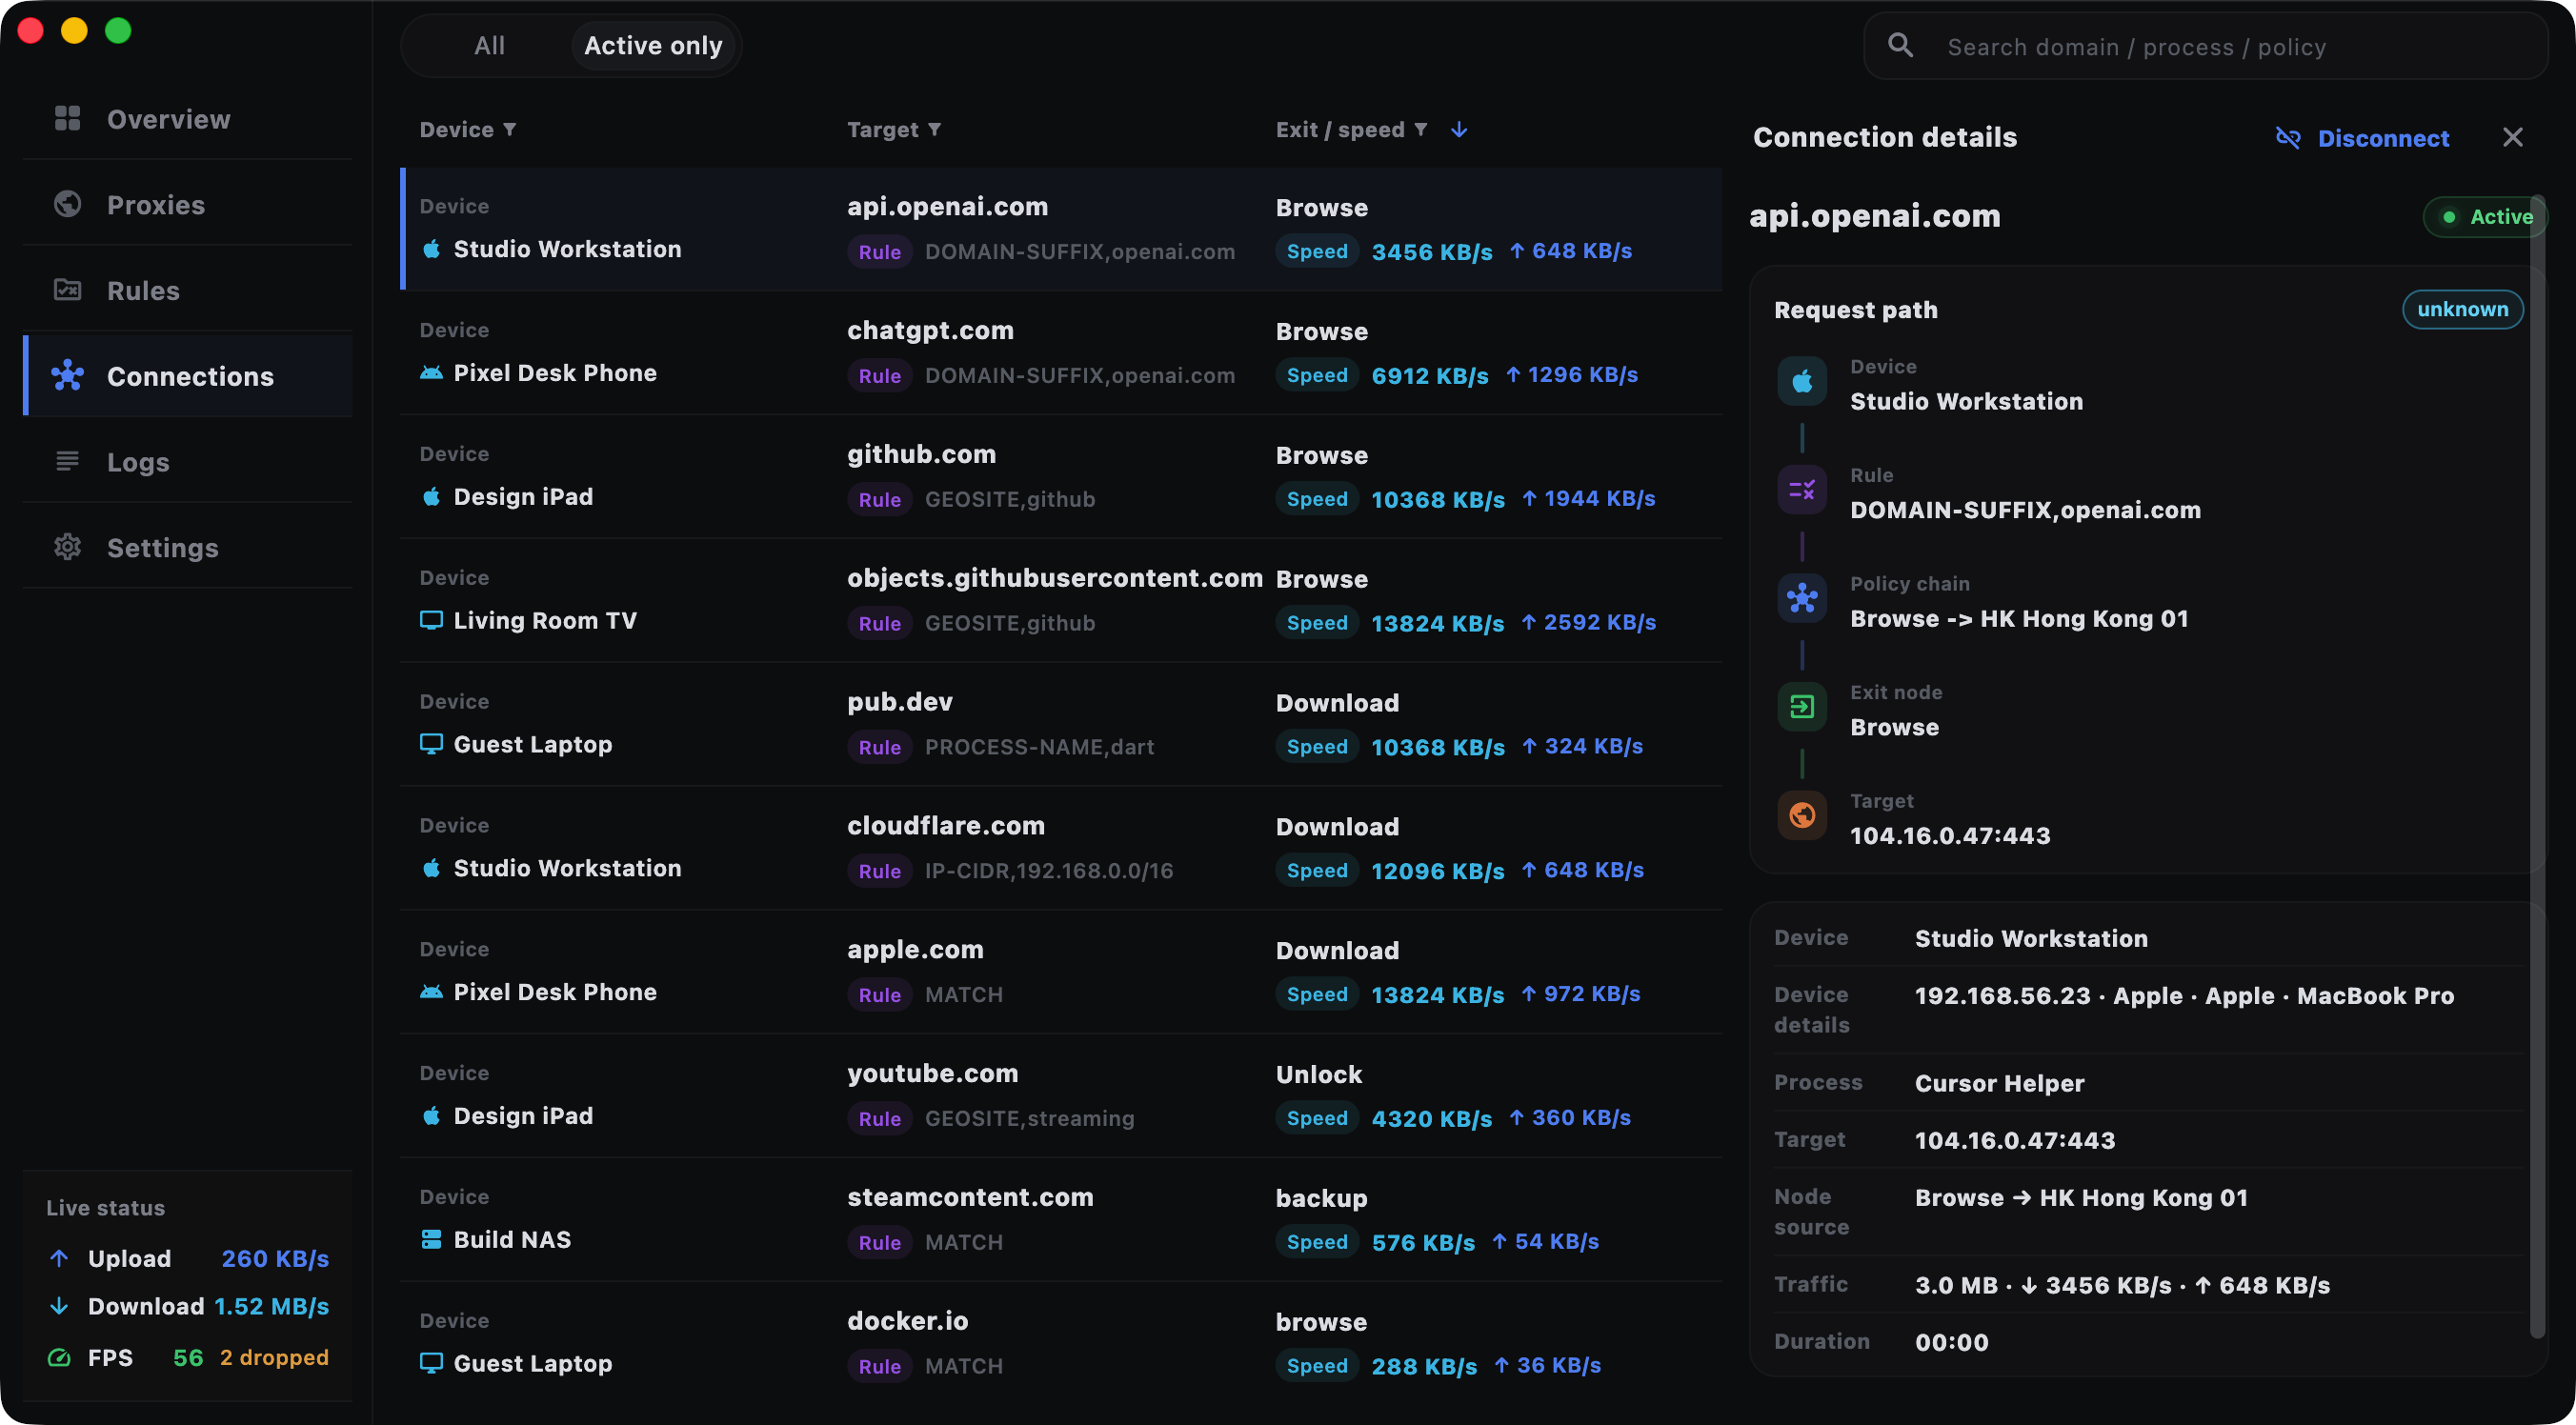Click the Upload arrow icon in Live status
Image resolution: width=2576 pixels, height=1425 pixels.
pyautogui.click(x=59, y=1258)
